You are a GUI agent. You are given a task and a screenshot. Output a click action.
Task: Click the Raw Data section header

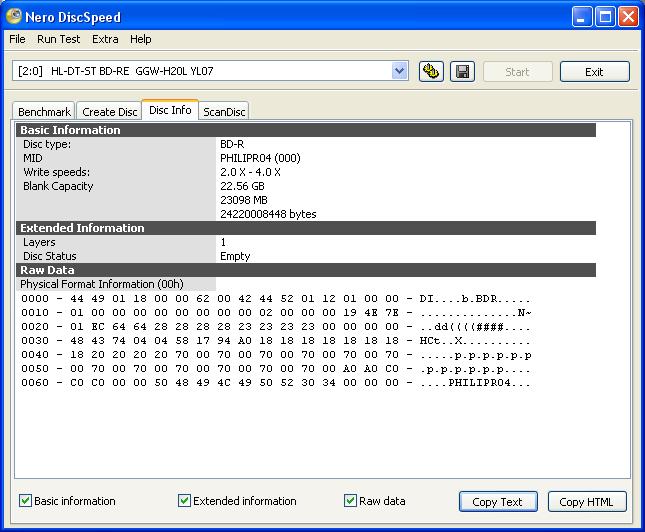tap(306, 270)
